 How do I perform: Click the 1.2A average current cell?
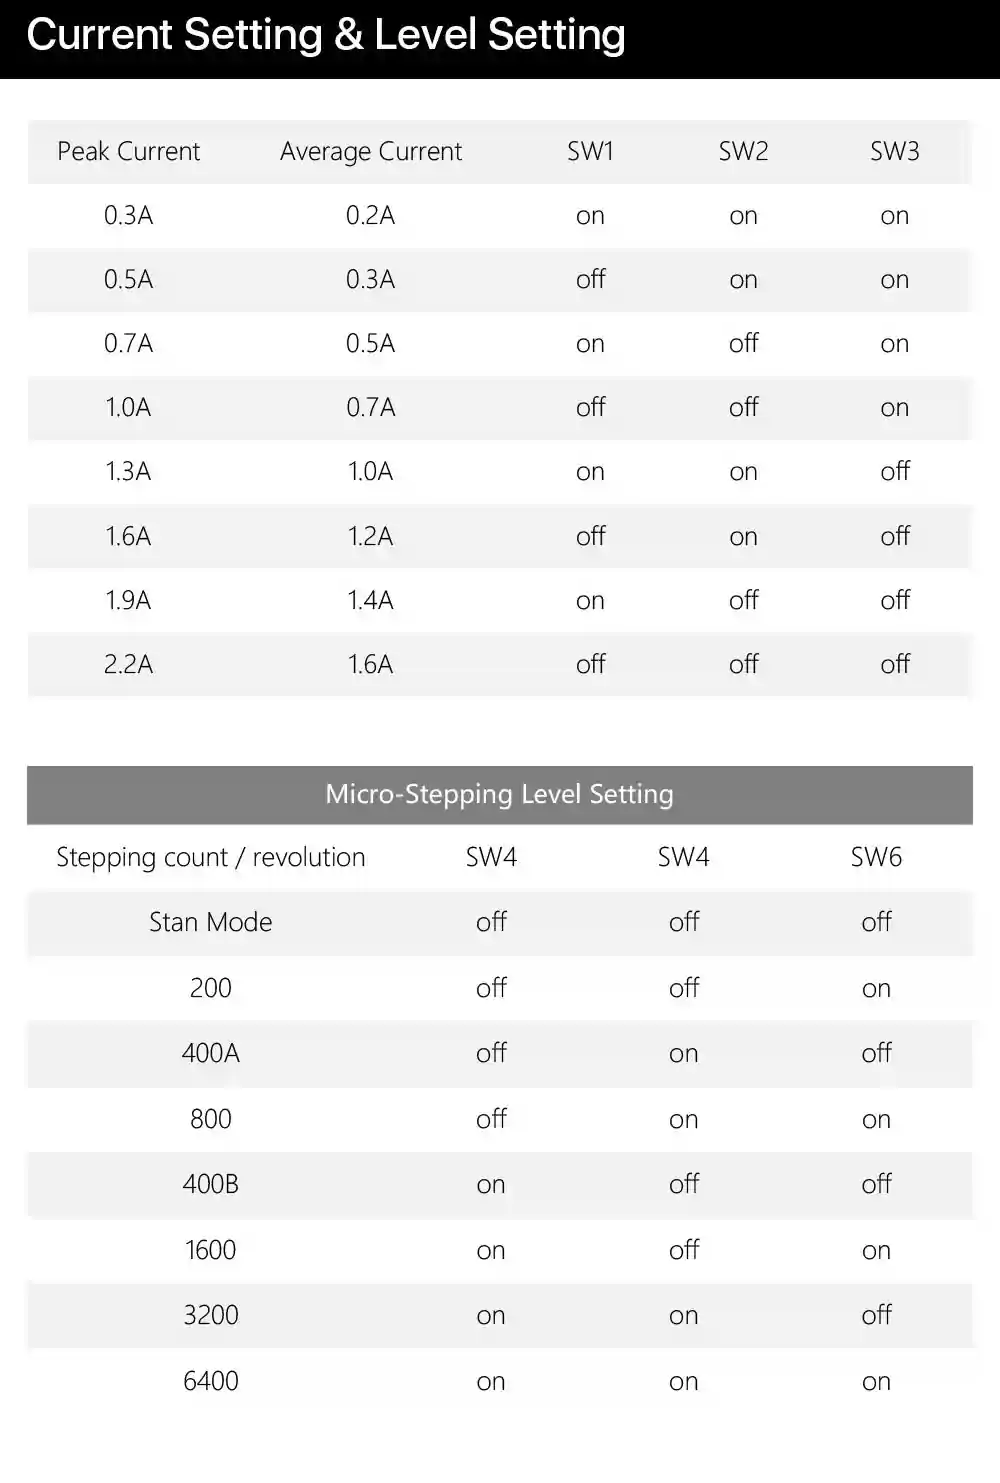point(370,536)
